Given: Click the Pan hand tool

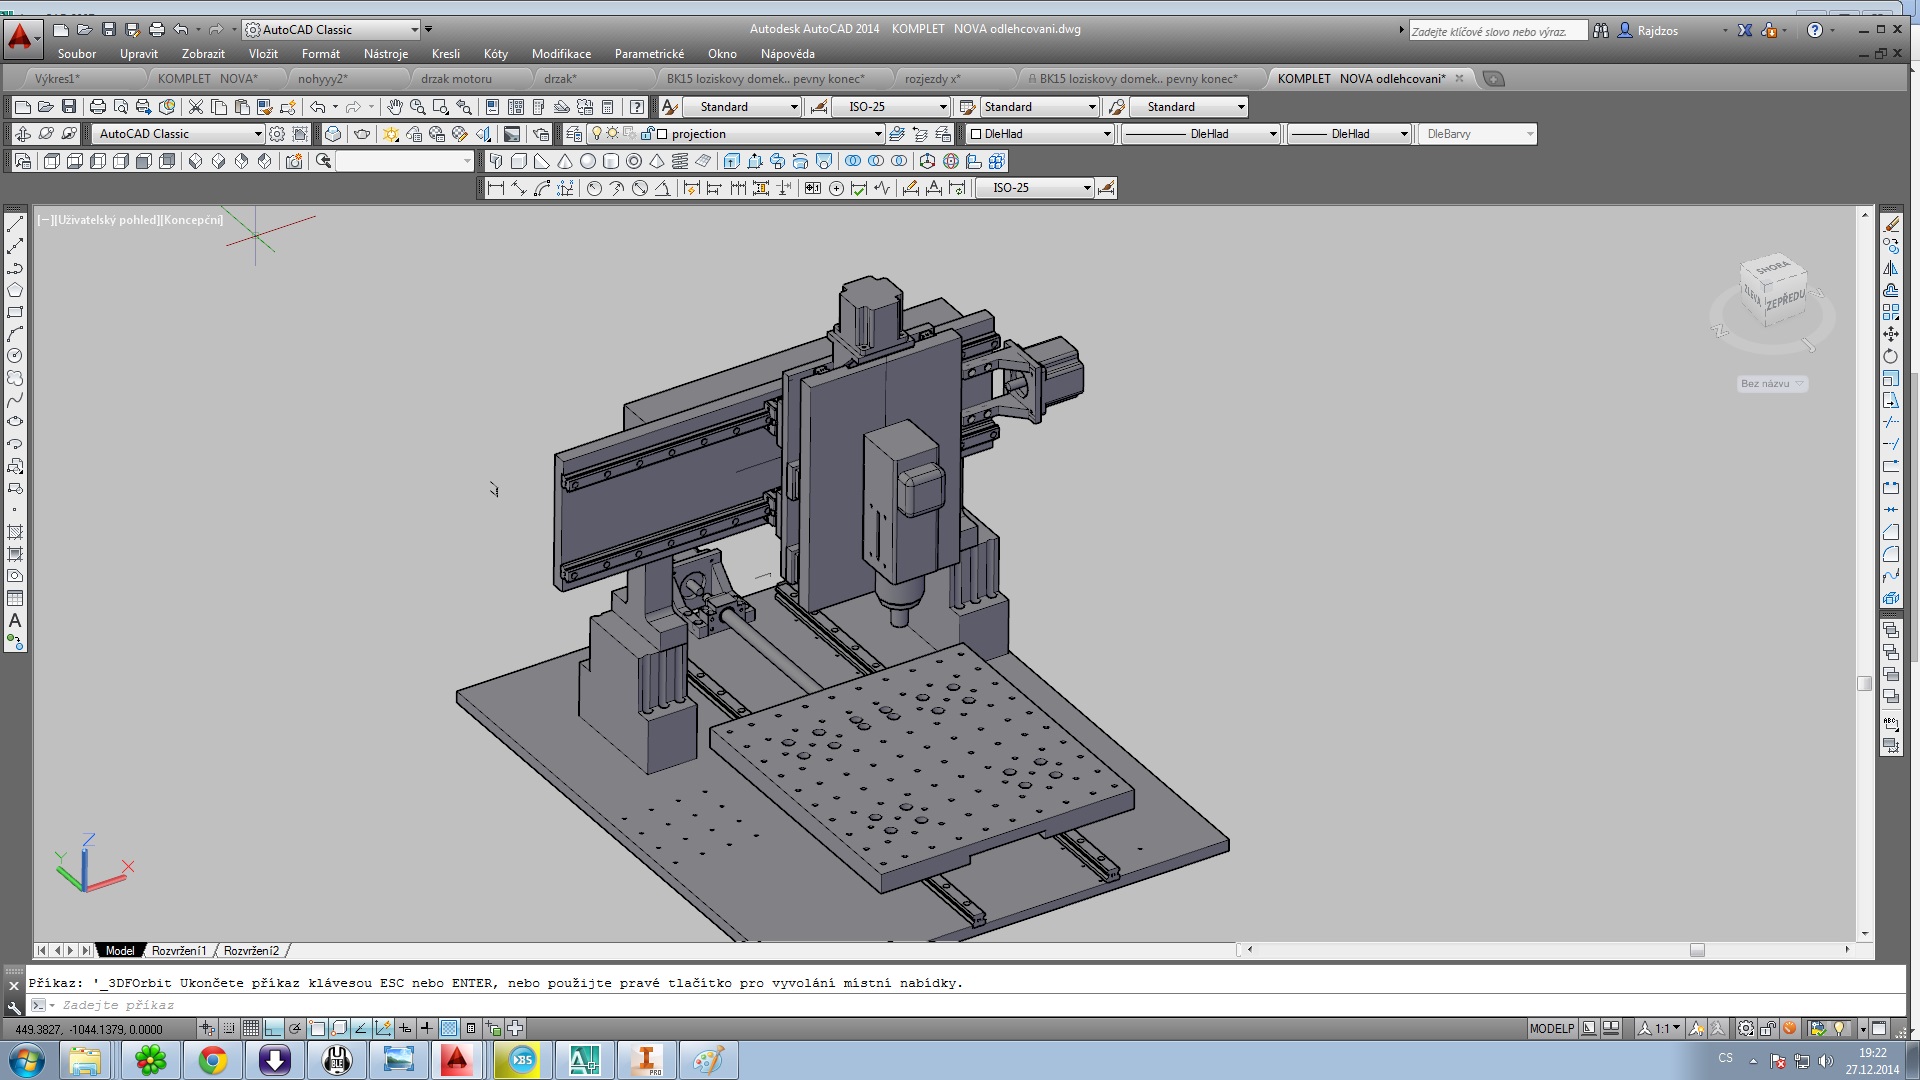Looking at the screenshot, I should click(x=395, y=107).
